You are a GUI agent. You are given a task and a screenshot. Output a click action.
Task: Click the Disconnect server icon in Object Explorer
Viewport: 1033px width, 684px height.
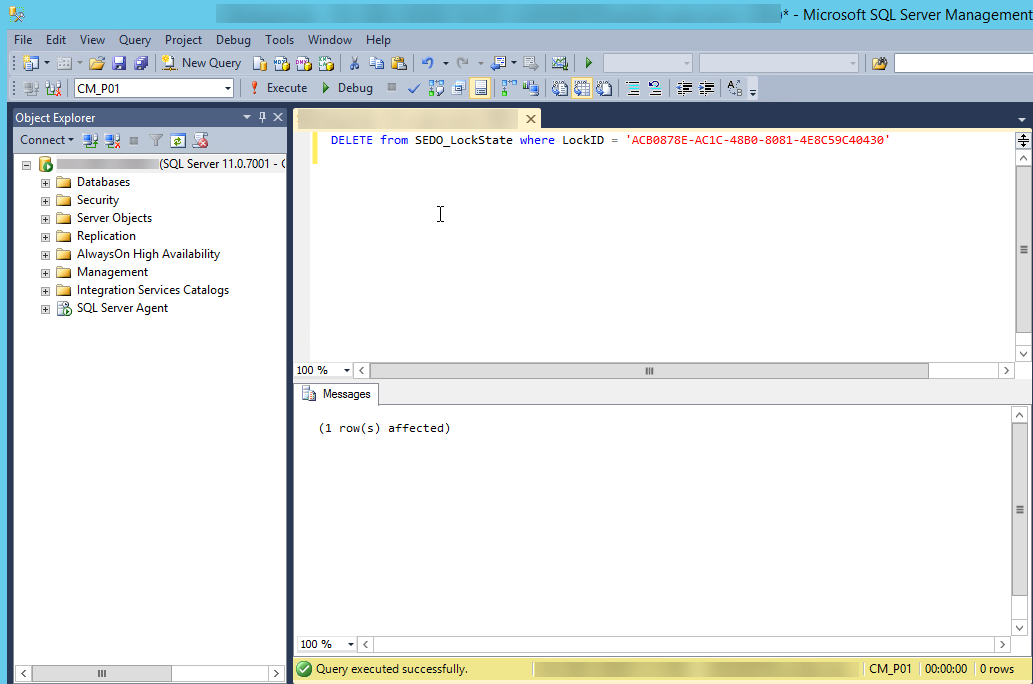(112, 140)
